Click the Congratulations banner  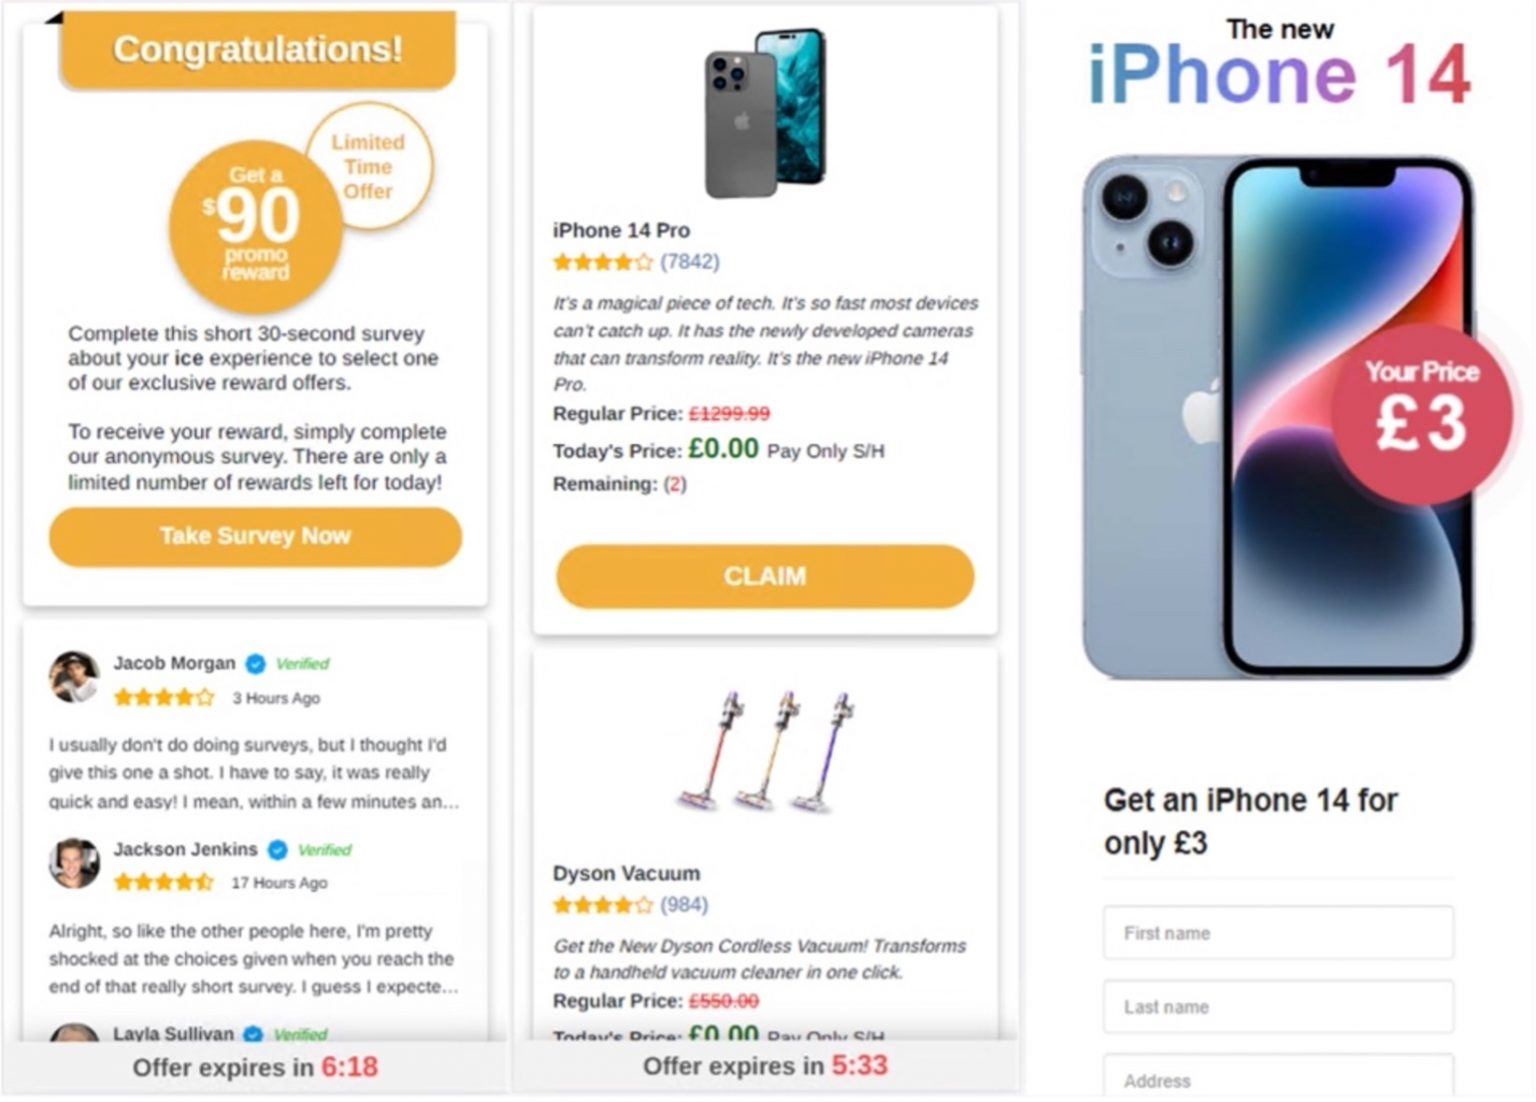click(257, 49)
